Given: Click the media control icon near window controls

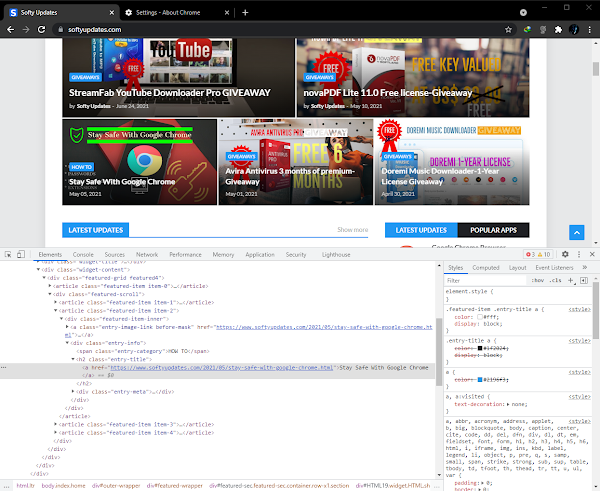Looking at the screenshot, I should point(523,13).
